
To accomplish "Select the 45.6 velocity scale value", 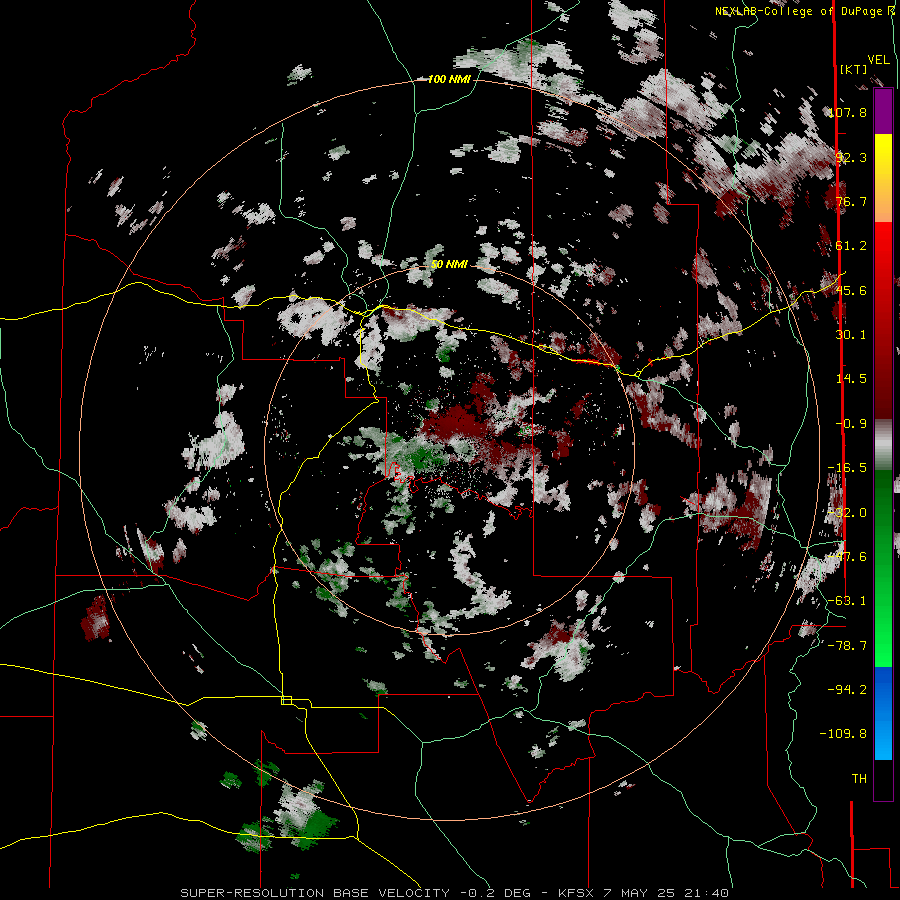I will 851,290.
